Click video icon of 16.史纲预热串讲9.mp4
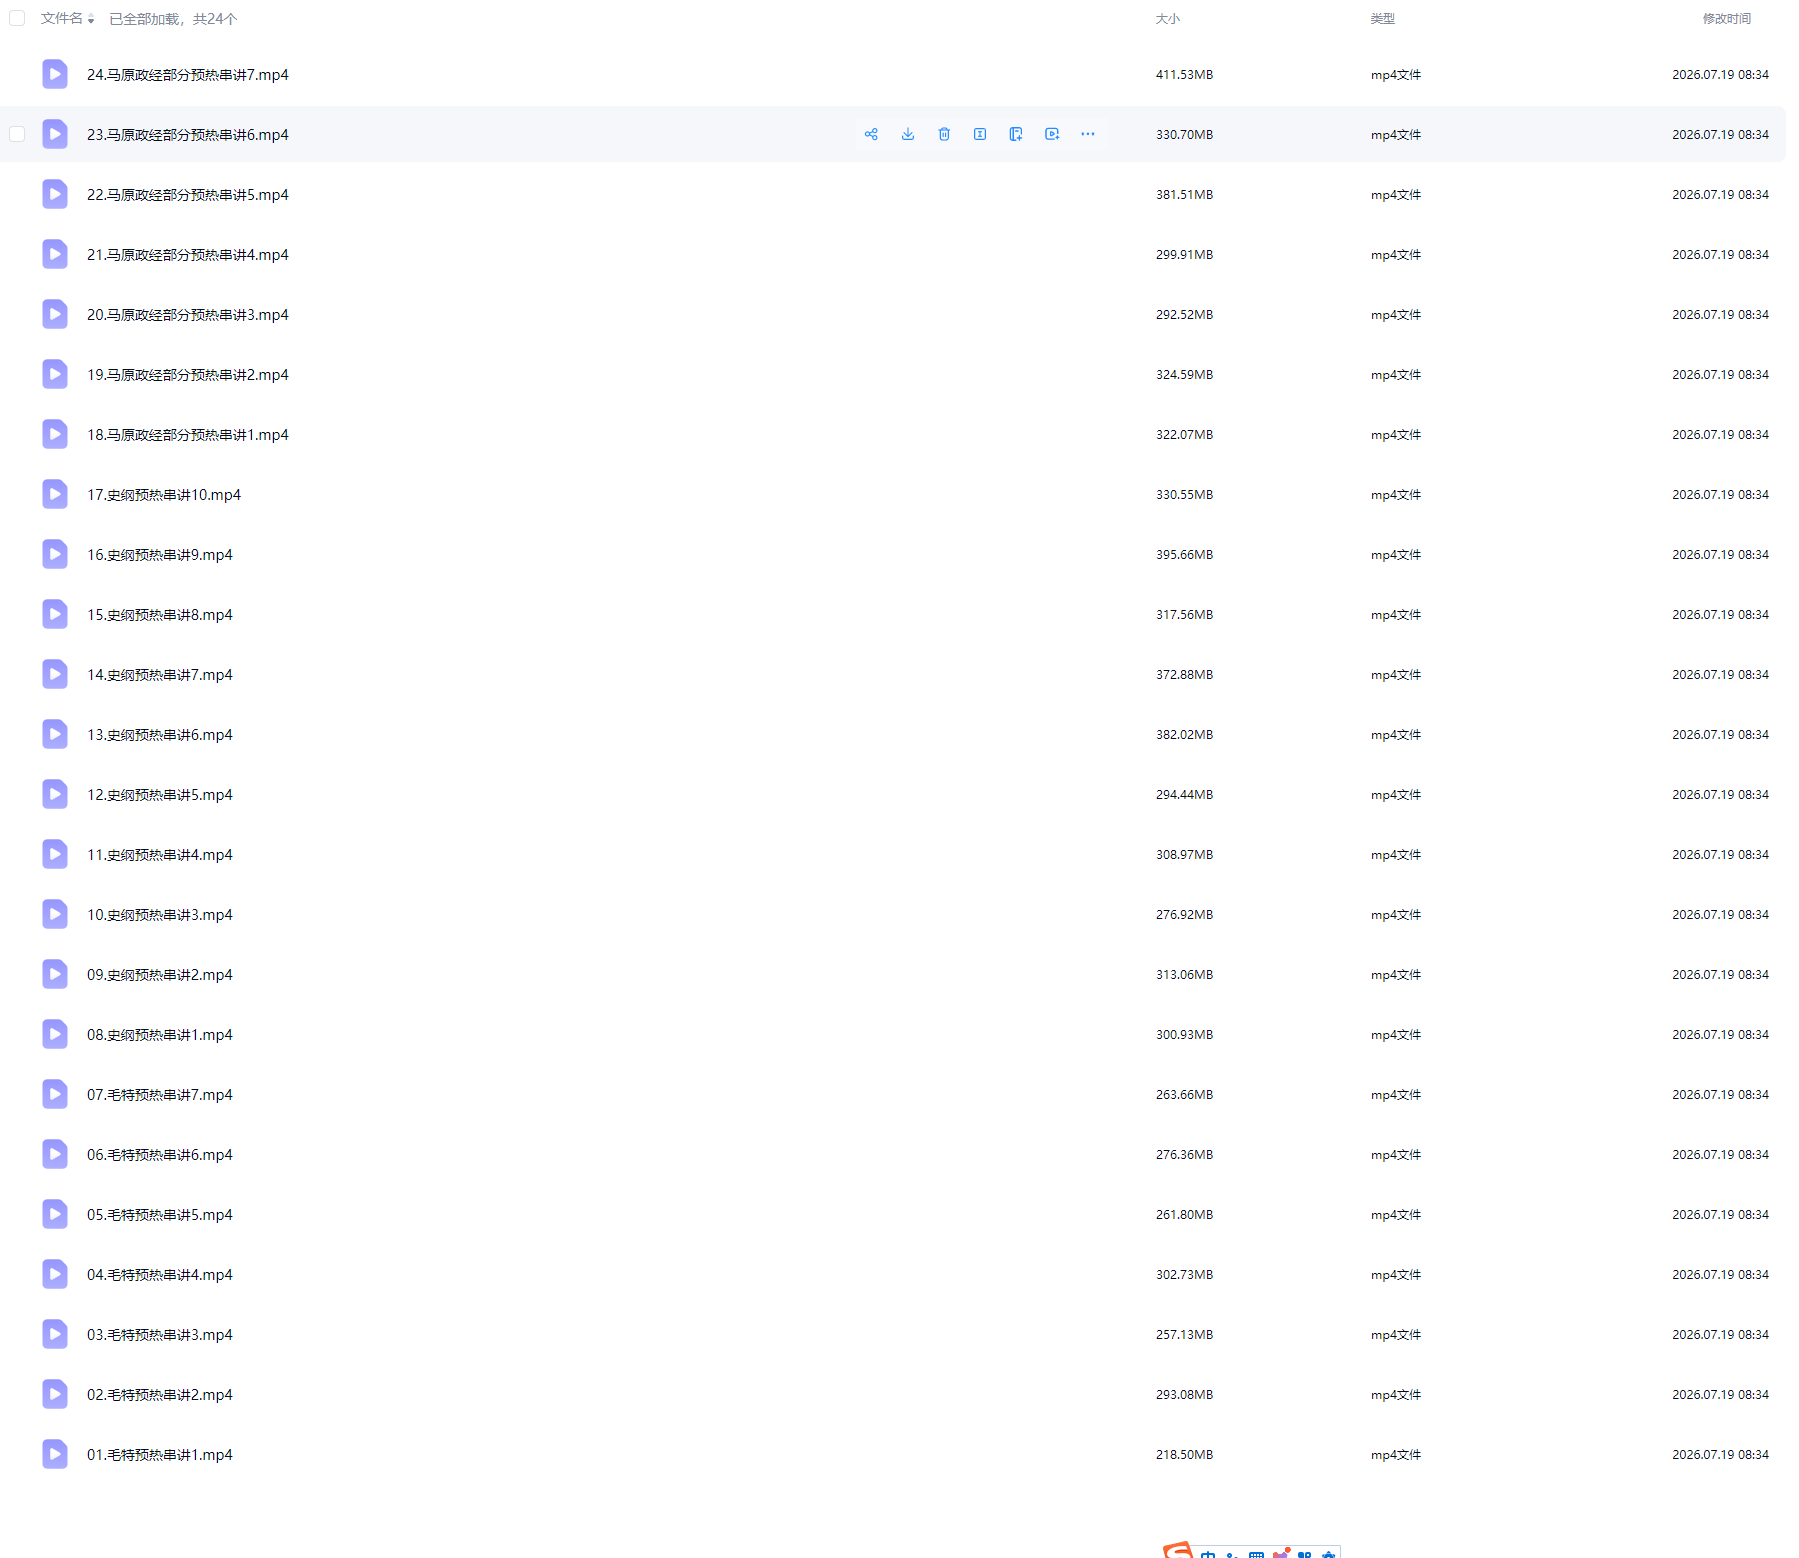 (55, 554)
